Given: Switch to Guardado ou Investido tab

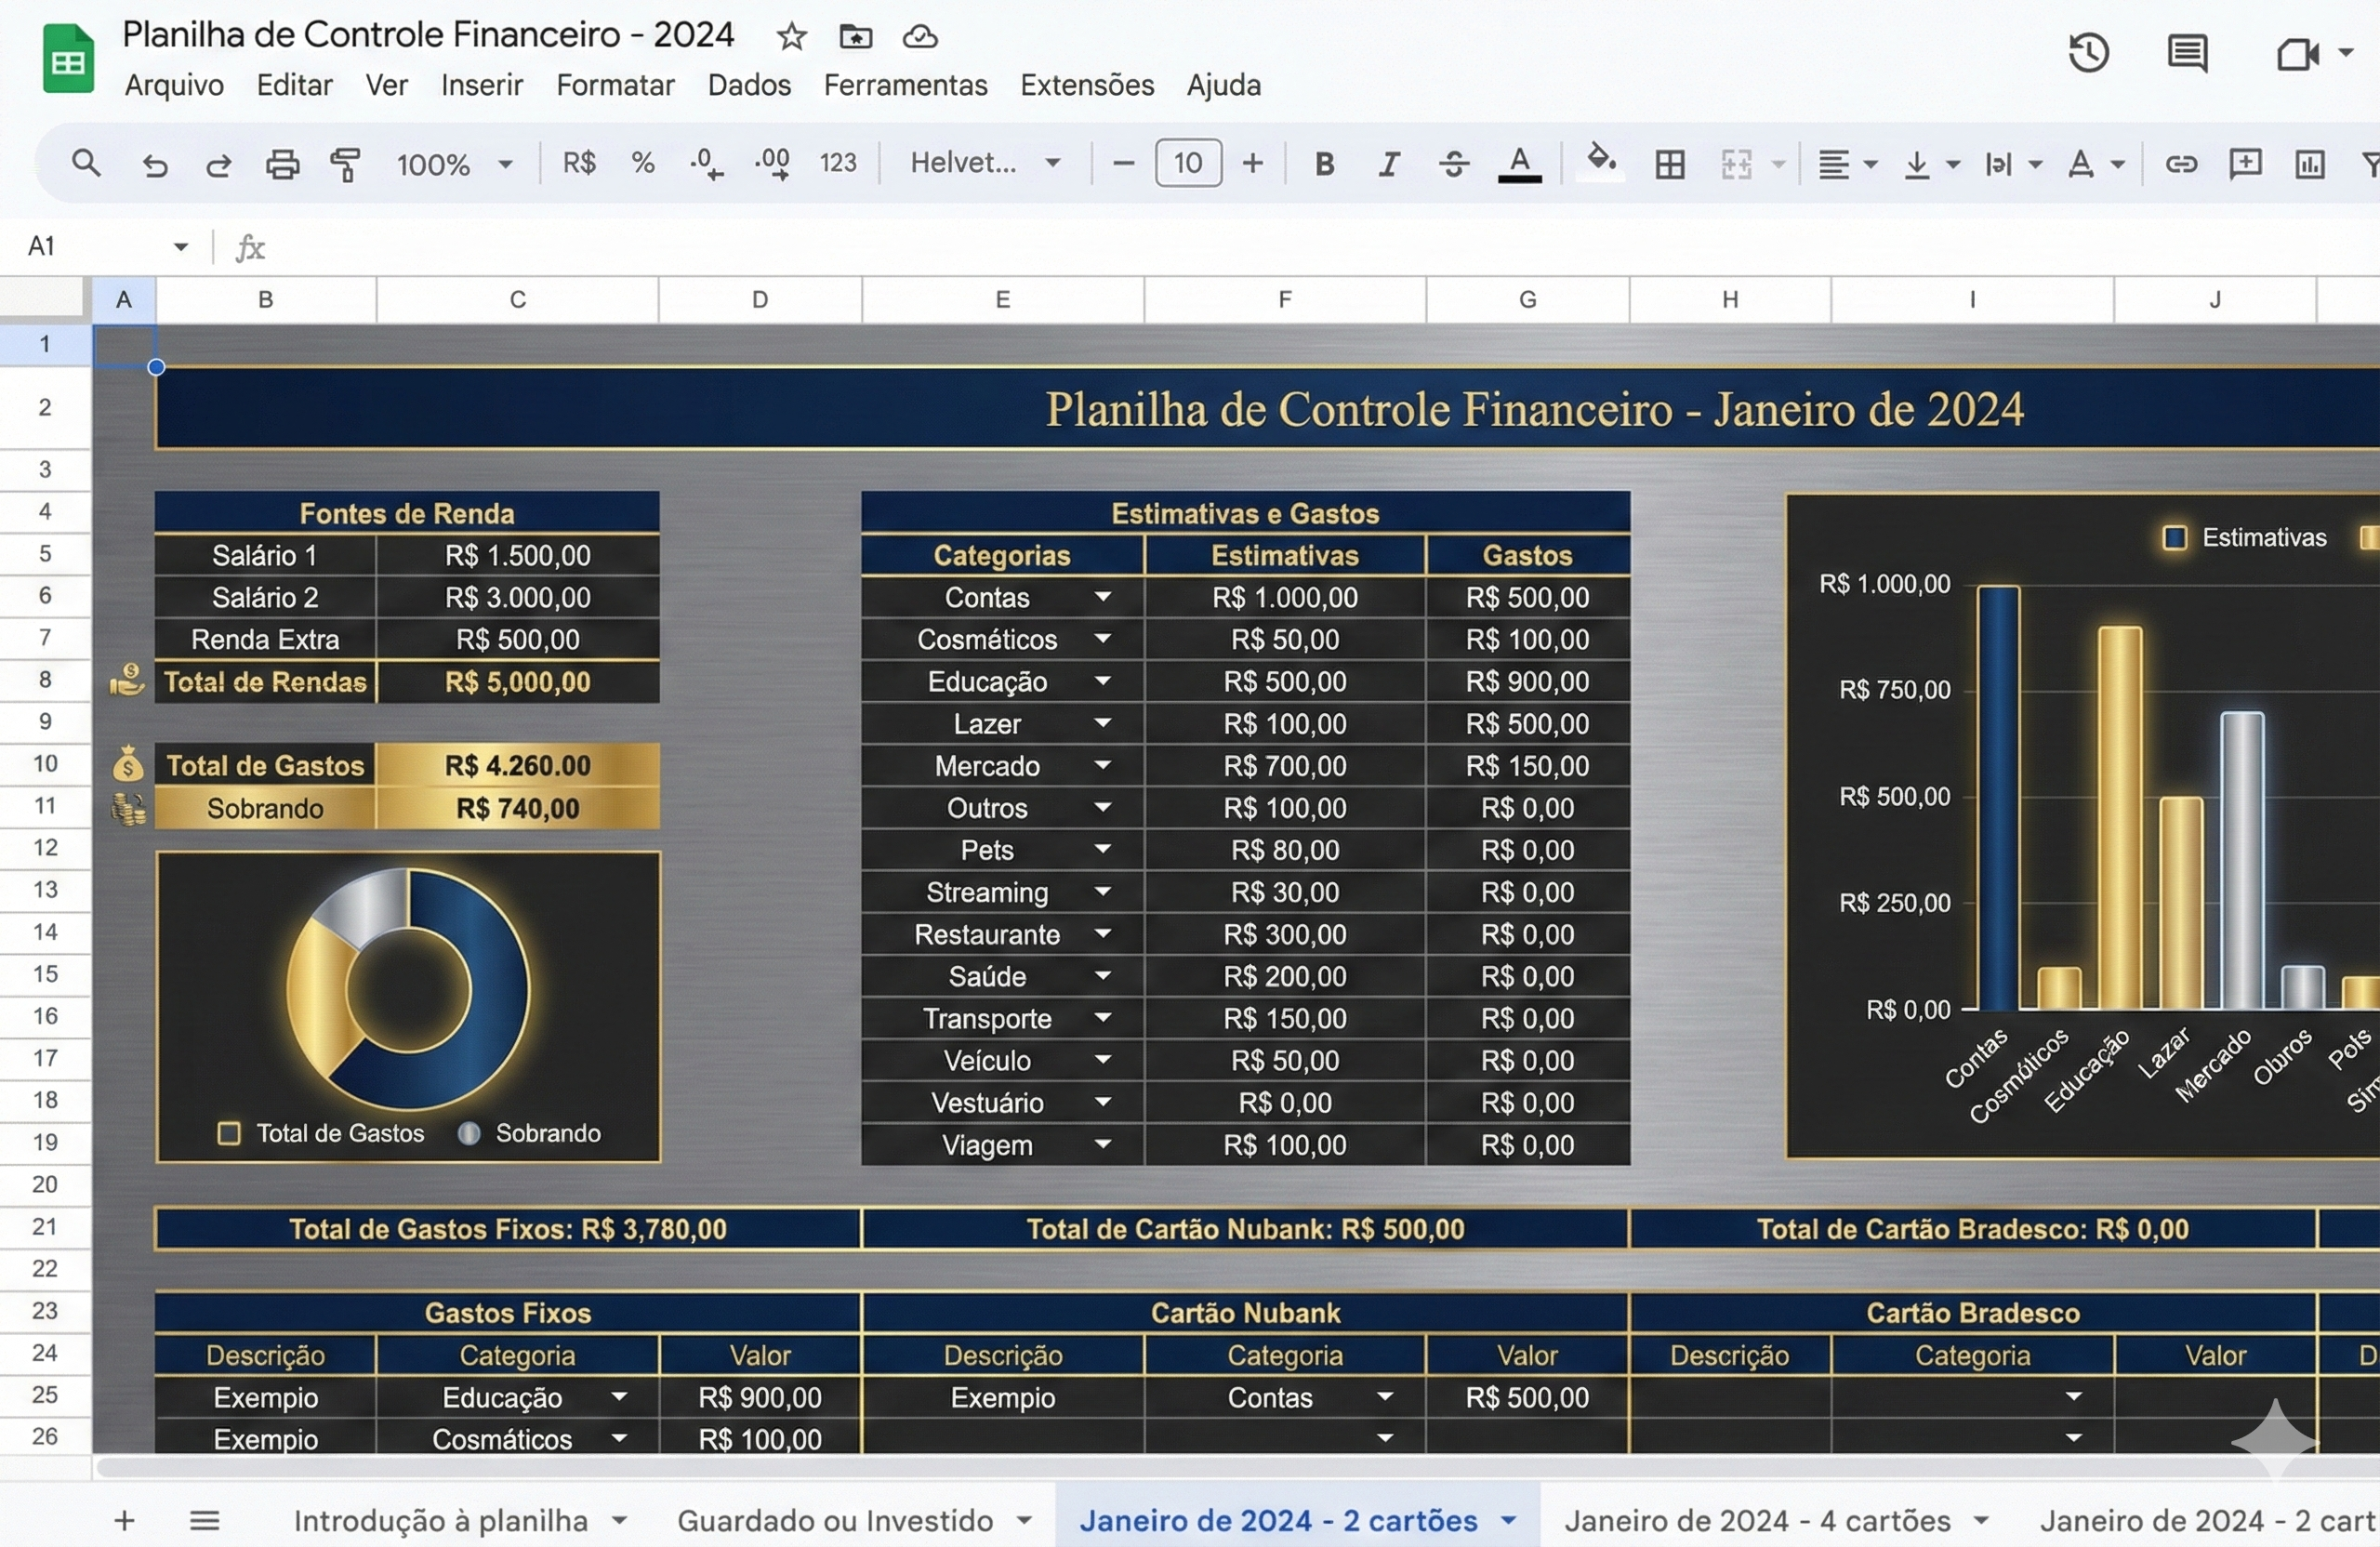Looking at the screenshot, I should click(x=835, y=1520).
